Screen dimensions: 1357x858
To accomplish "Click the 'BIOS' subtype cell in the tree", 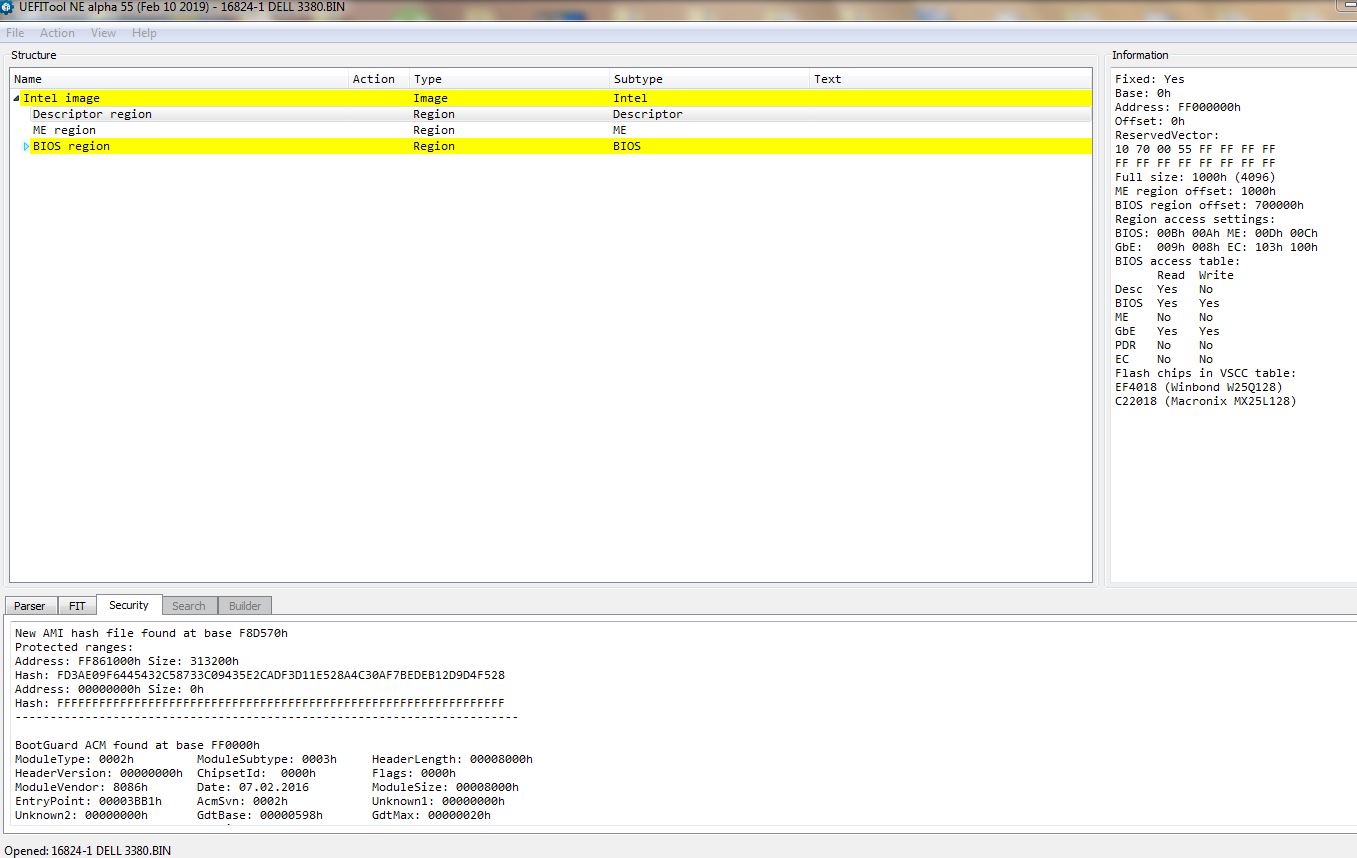I will click(x=627, y=146).
